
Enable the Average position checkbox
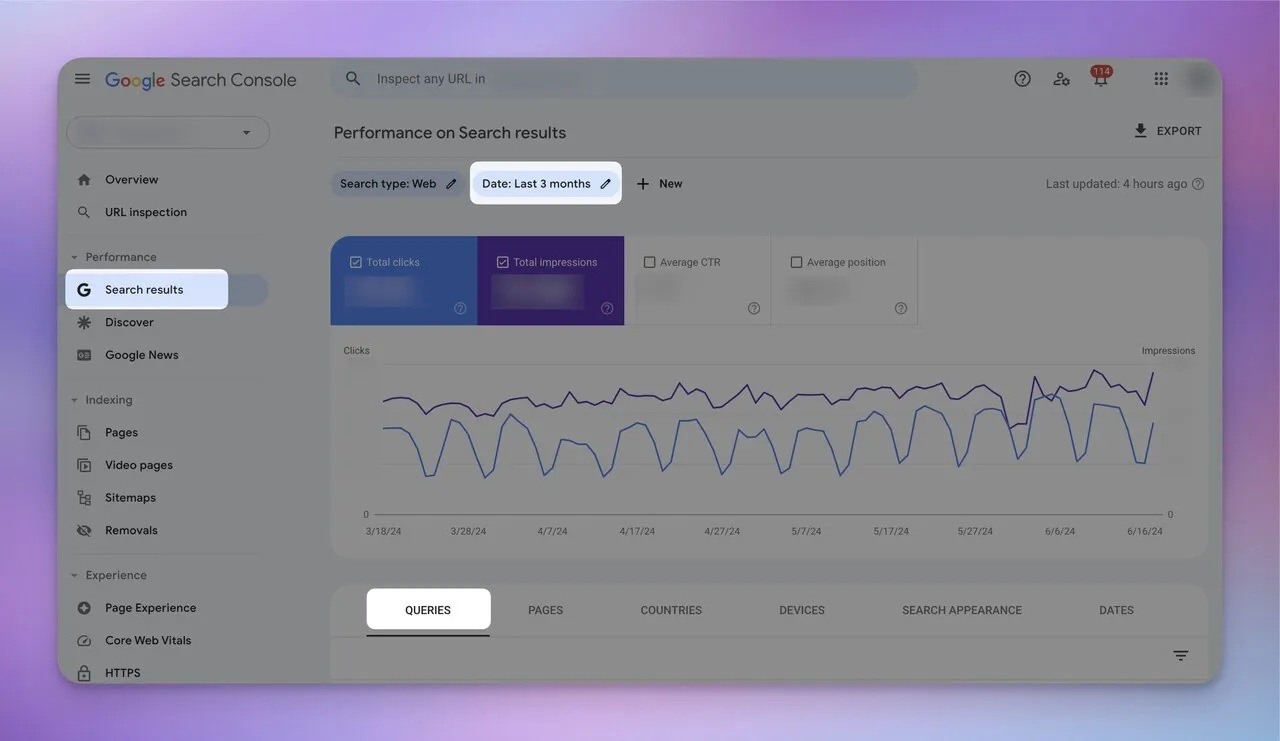coord(797,262)
